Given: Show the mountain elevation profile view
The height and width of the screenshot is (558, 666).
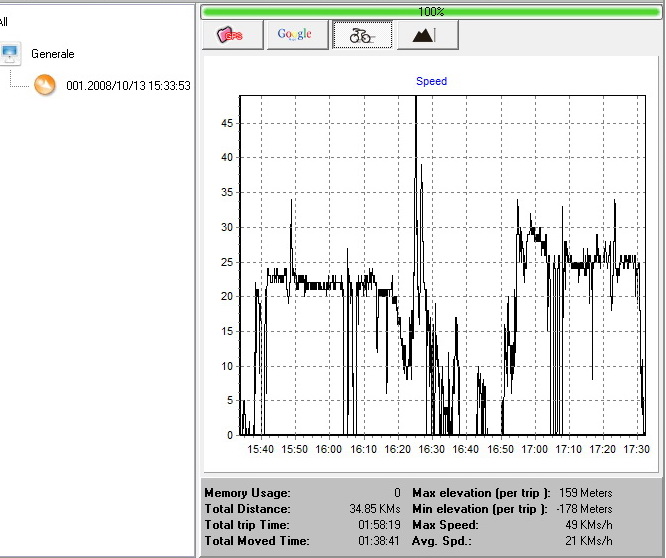Looking at the screenshot, I should [x=427, y=35].
